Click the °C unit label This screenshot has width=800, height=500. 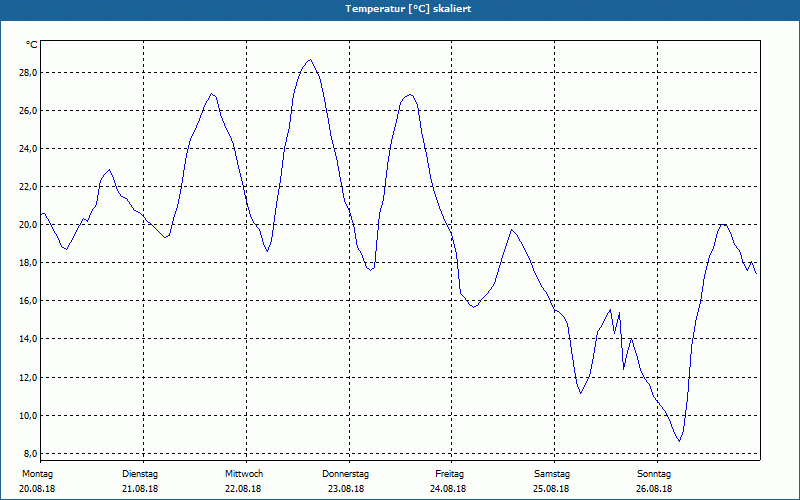point(32,45)
